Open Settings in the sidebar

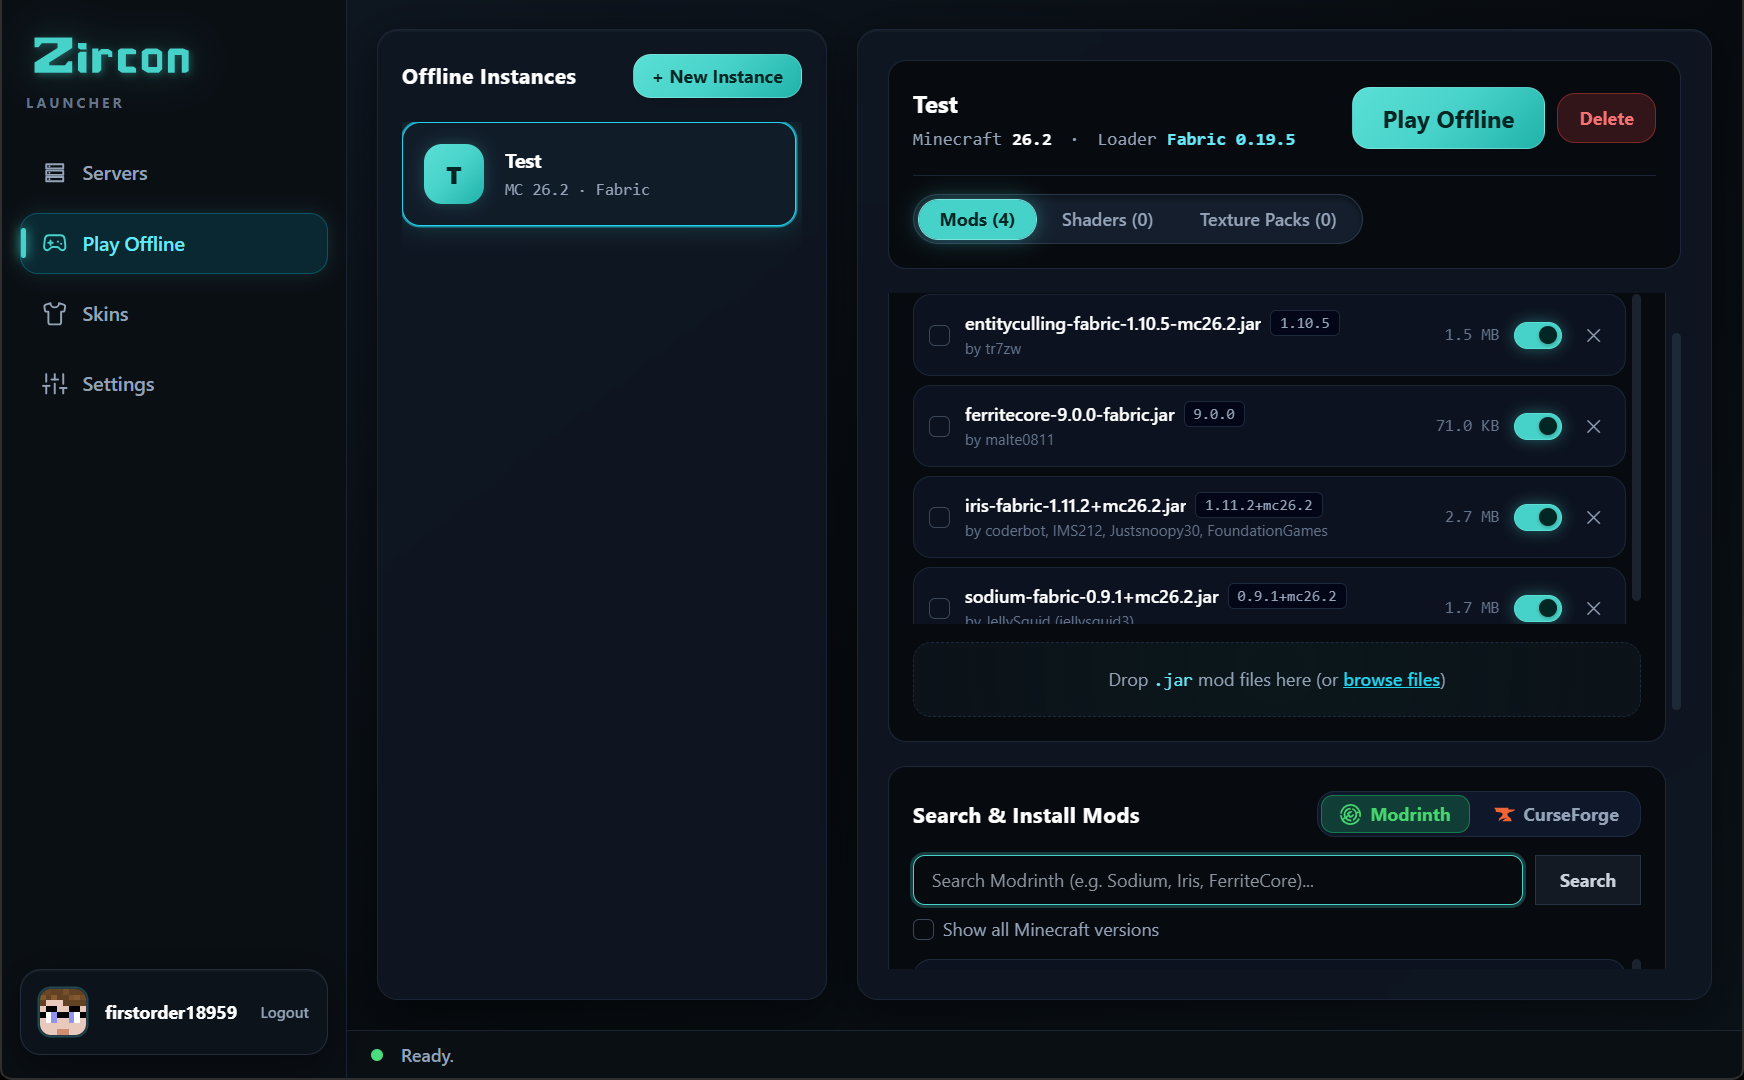coord(174,384)
